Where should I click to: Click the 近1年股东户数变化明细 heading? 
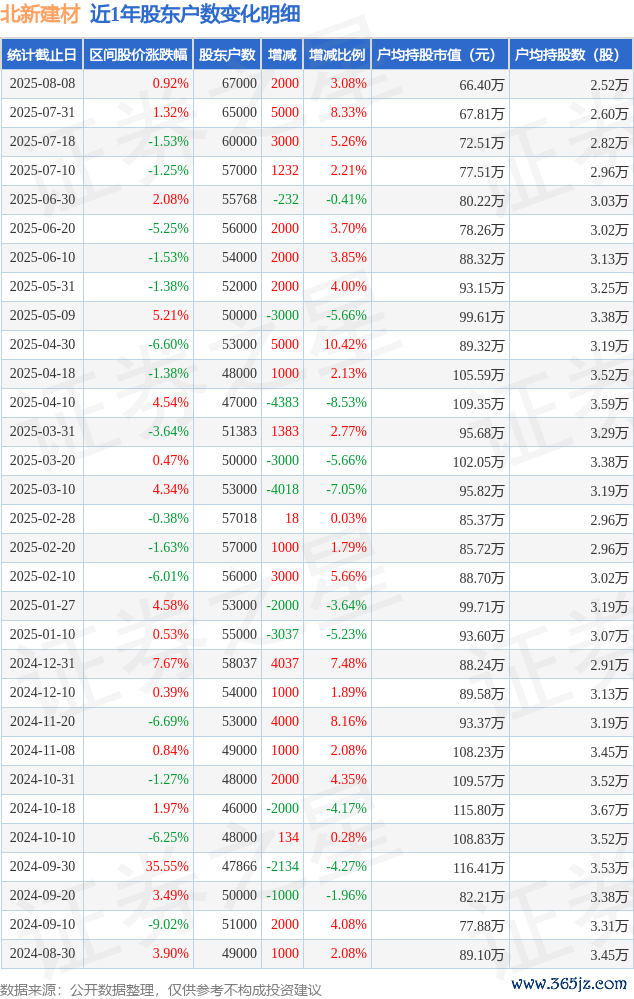pos(195,14)
